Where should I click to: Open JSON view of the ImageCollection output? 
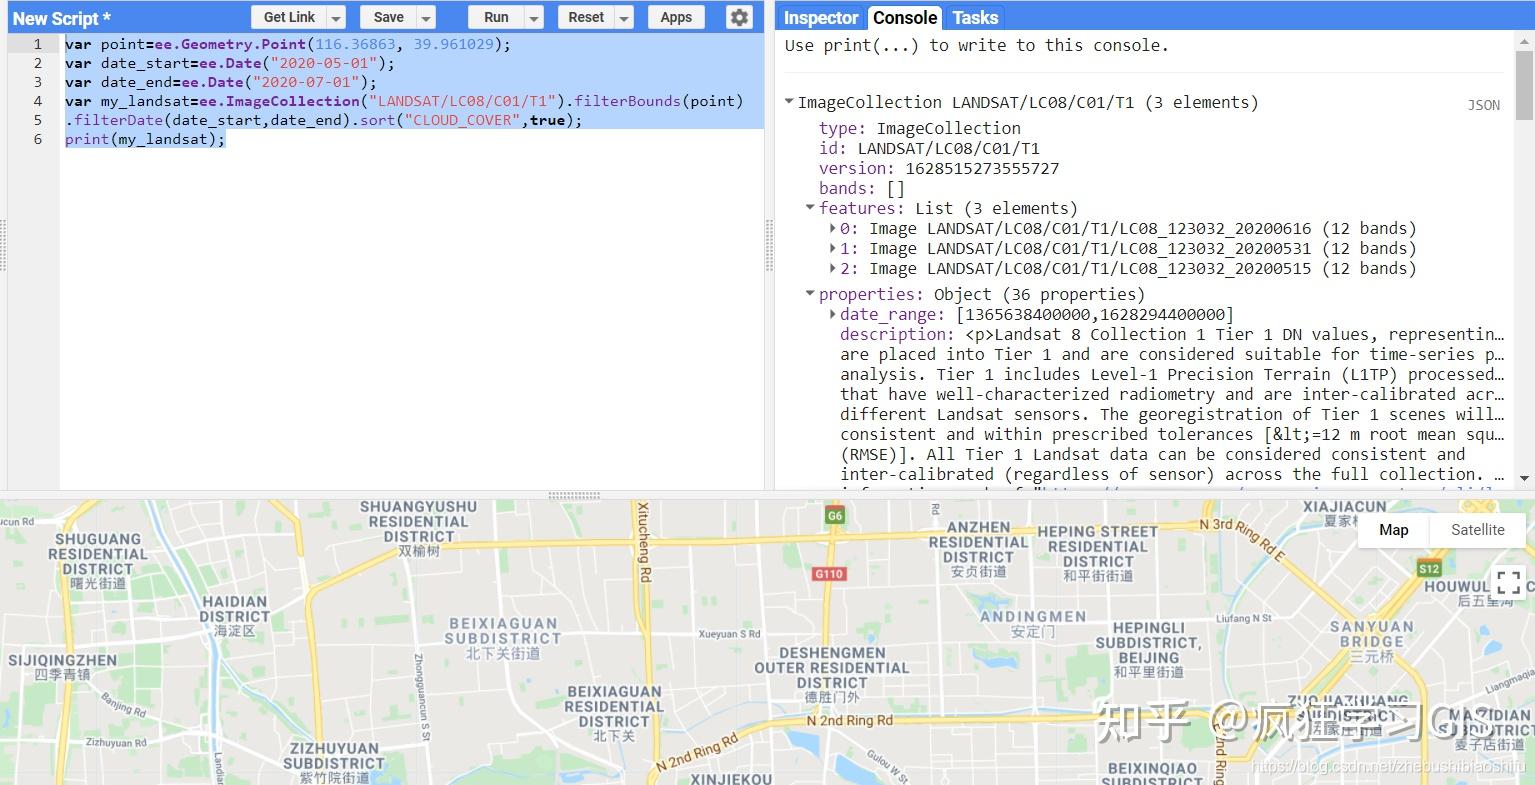tap(1484, 104)
